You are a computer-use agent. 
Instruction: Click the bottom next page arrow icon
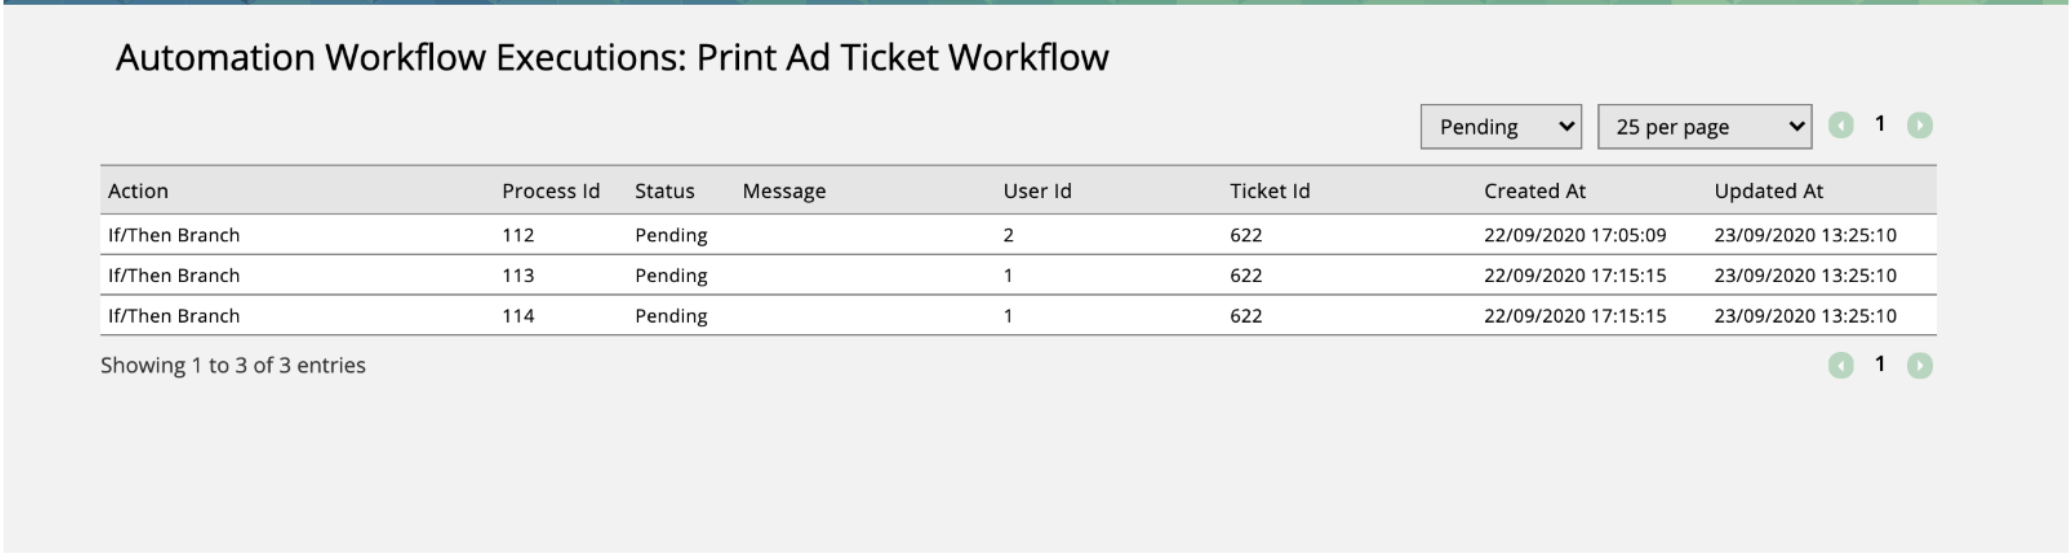(x=1919, y=365)
